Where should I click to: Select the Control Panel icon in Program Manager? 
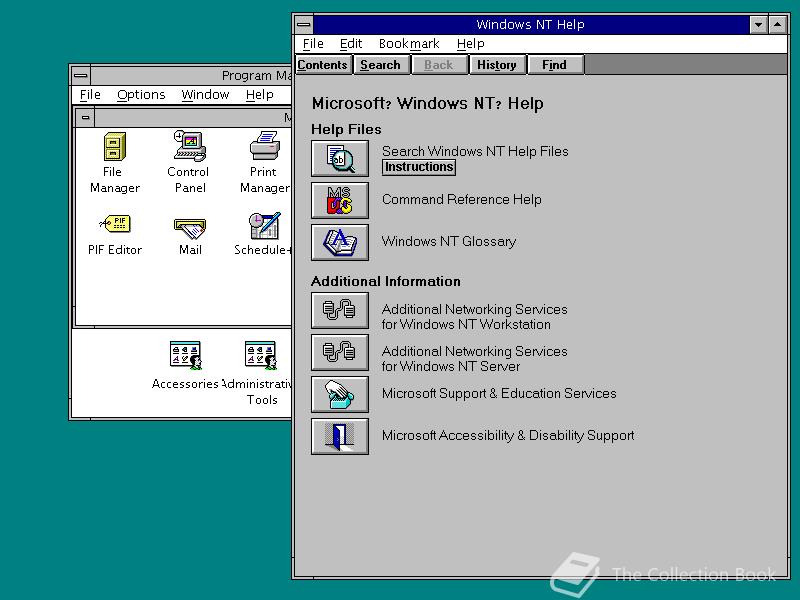tap(189, 146)
